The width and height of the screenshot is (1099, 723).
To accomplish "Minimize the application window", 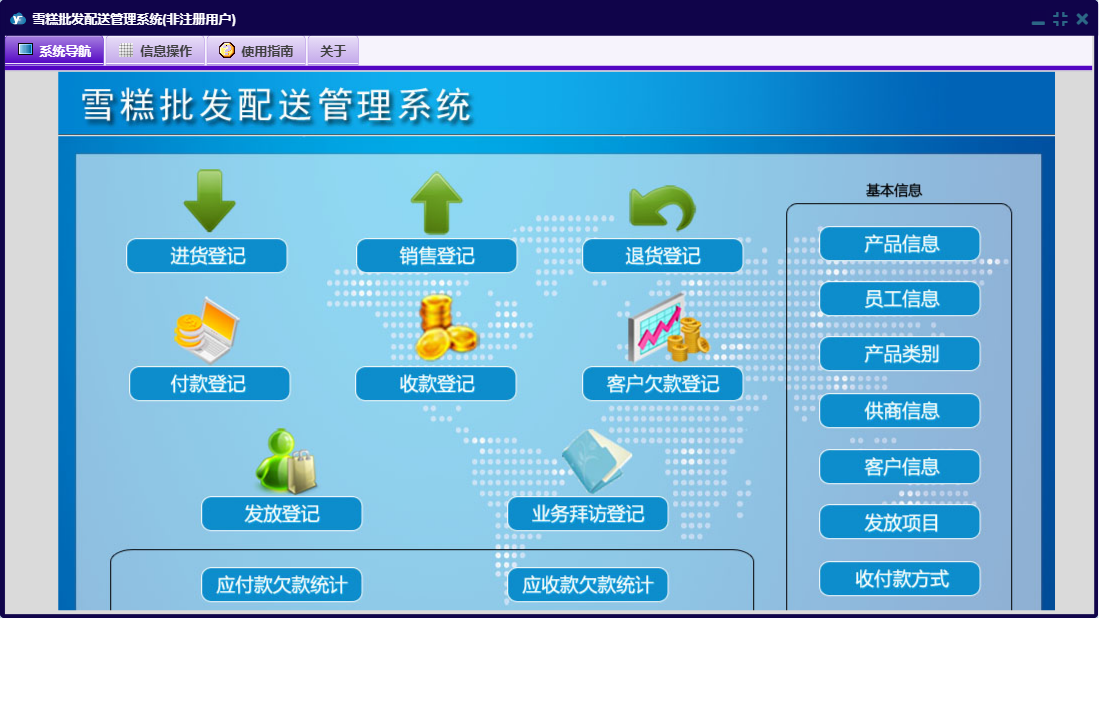I will [1038, 21].
